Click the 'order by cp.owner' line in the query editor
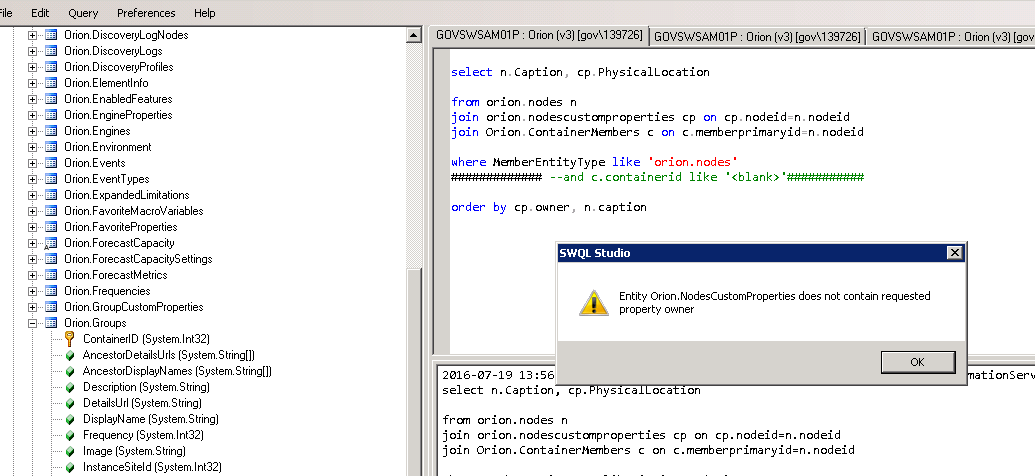1035x476 pixels. coord(549,207)
